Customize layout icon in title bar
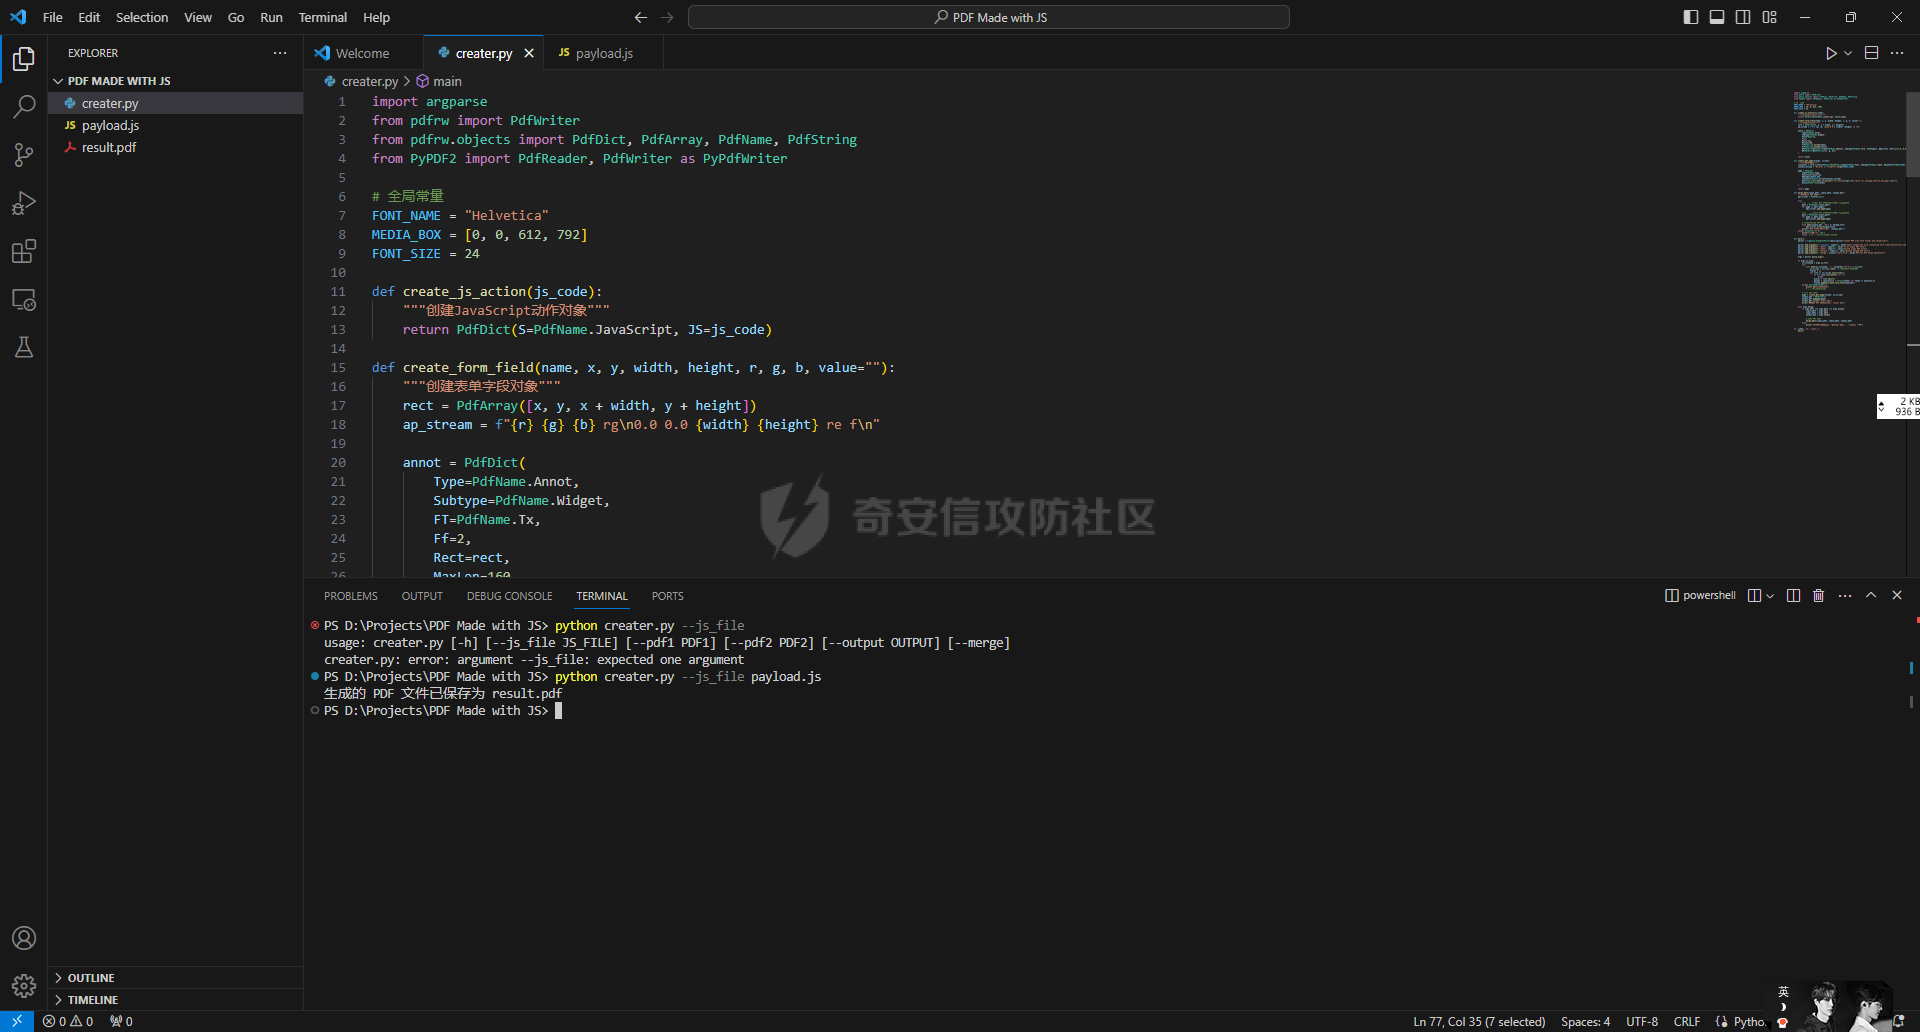 click(1770, 17)
